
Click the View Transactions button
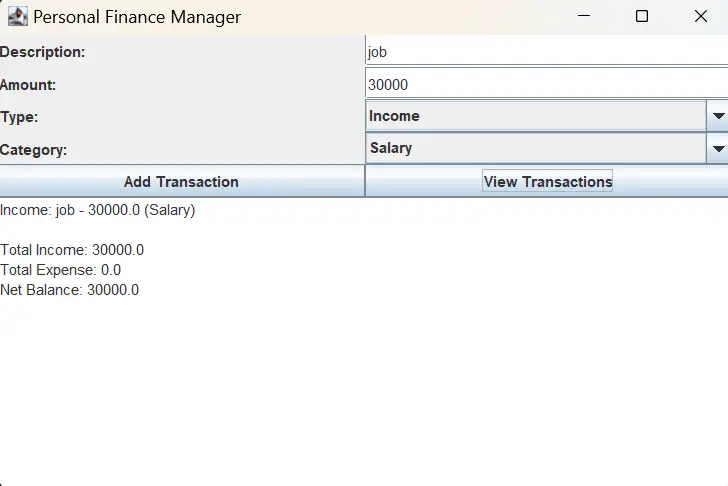546,181
